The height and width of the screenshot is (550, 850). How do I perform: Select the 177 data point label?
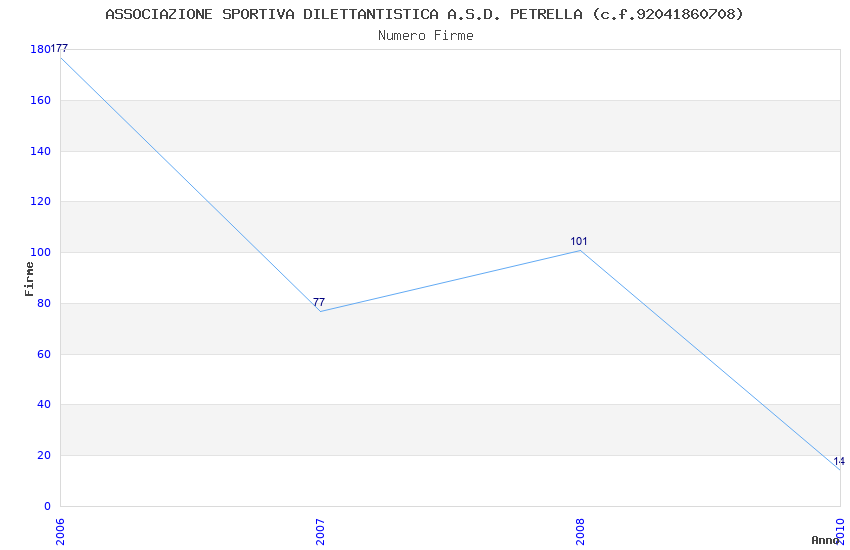(60, 48)
